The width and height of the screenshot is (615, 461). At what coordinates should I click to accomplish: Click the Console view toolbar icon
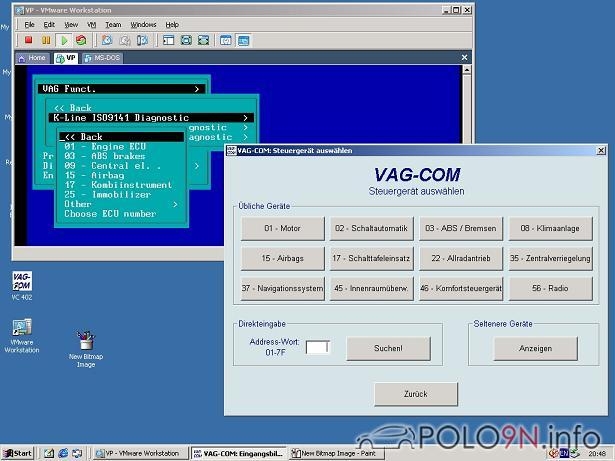pyautogui.click(x=243, y=40)
